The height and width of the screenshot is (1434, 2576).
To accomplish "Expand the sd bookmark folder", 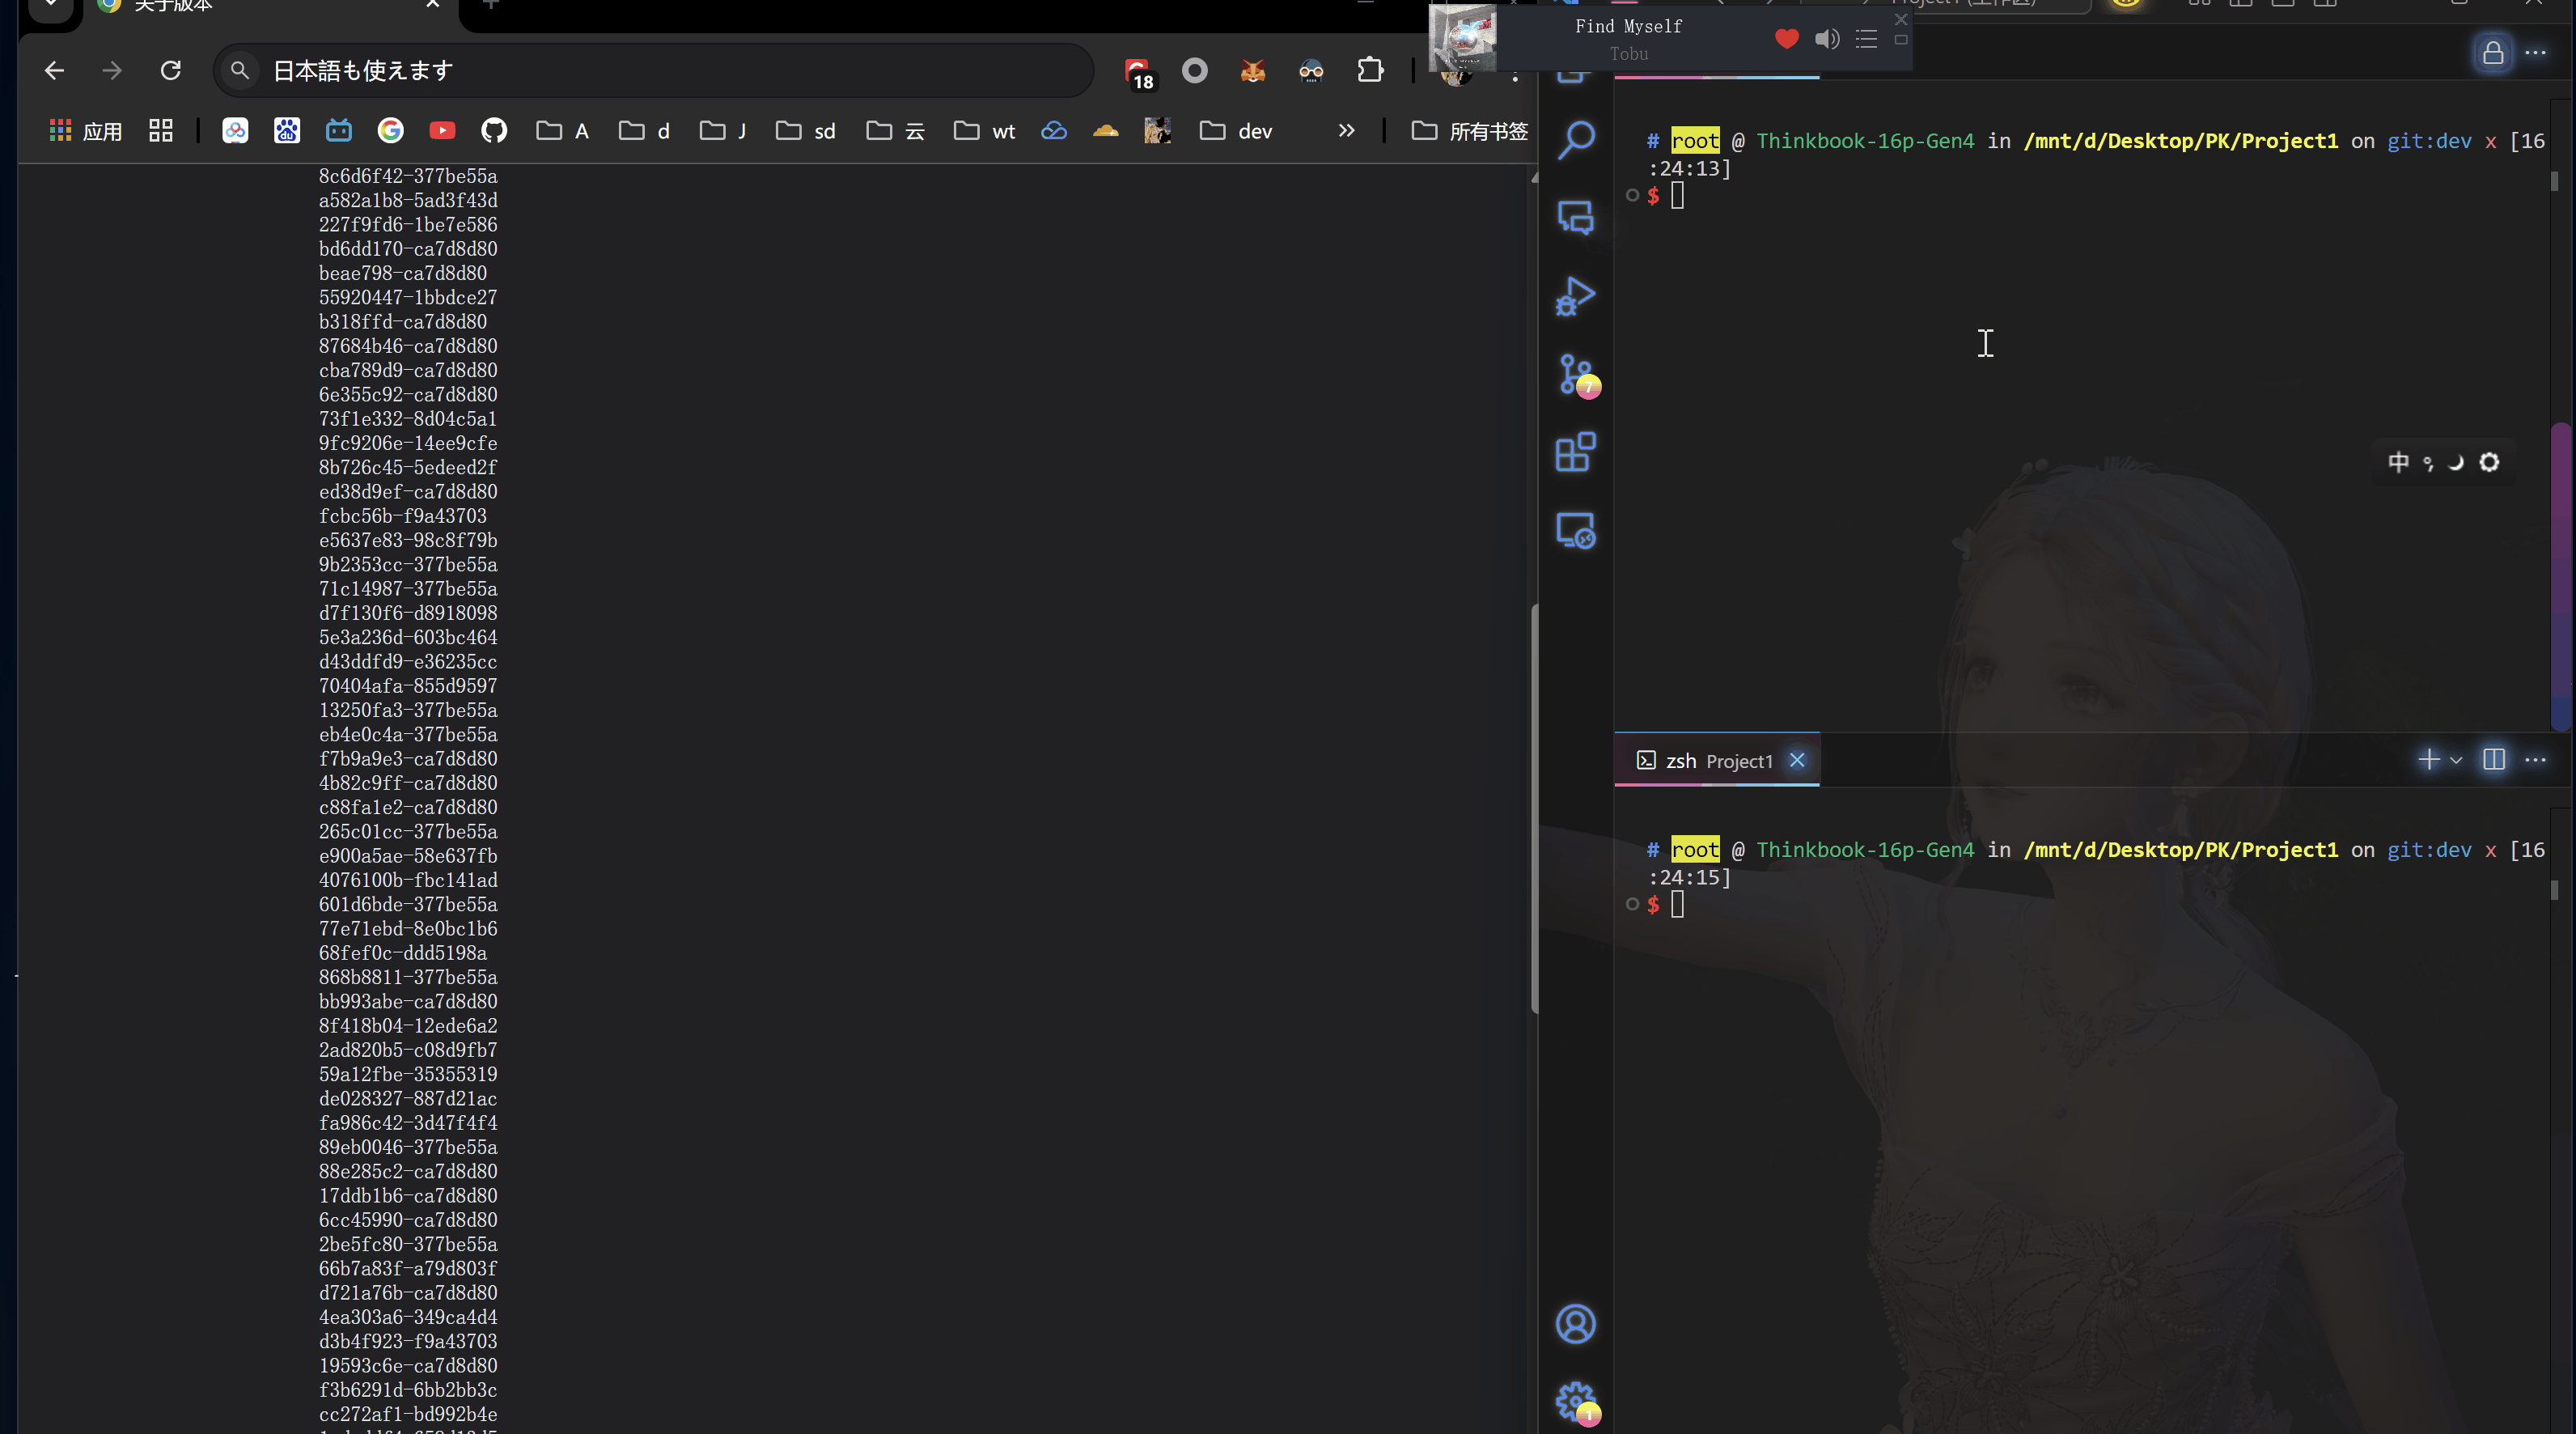I will 805,131.
